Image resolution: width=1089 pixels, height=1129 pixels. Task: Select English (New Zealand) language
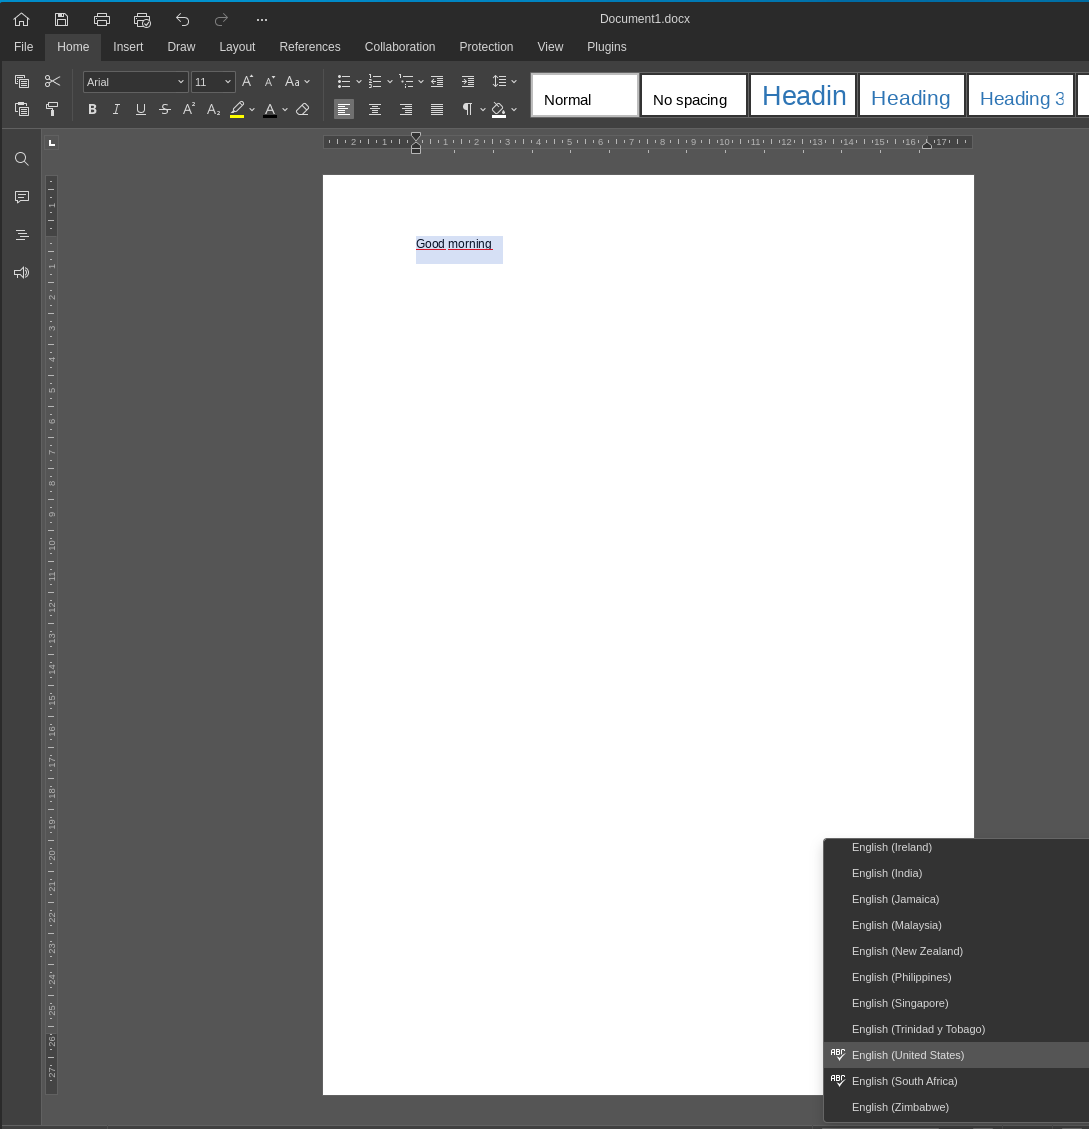(956, 951)
